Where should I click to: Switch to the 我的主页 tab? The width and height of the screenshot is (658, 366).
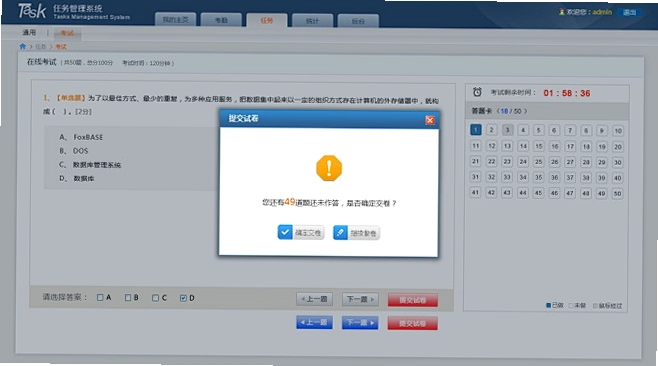[175, 20]
